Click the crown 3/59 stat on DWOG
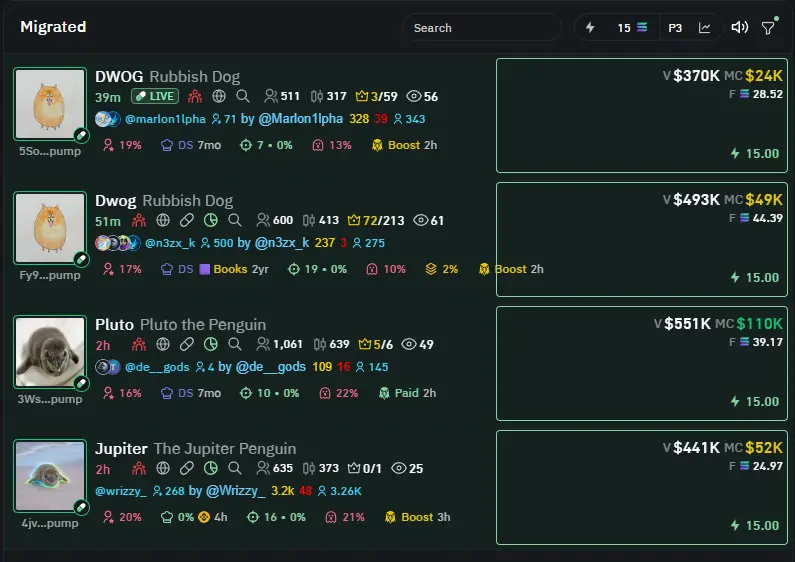Screen dimensions: 795x562 (x=376, y=96)
